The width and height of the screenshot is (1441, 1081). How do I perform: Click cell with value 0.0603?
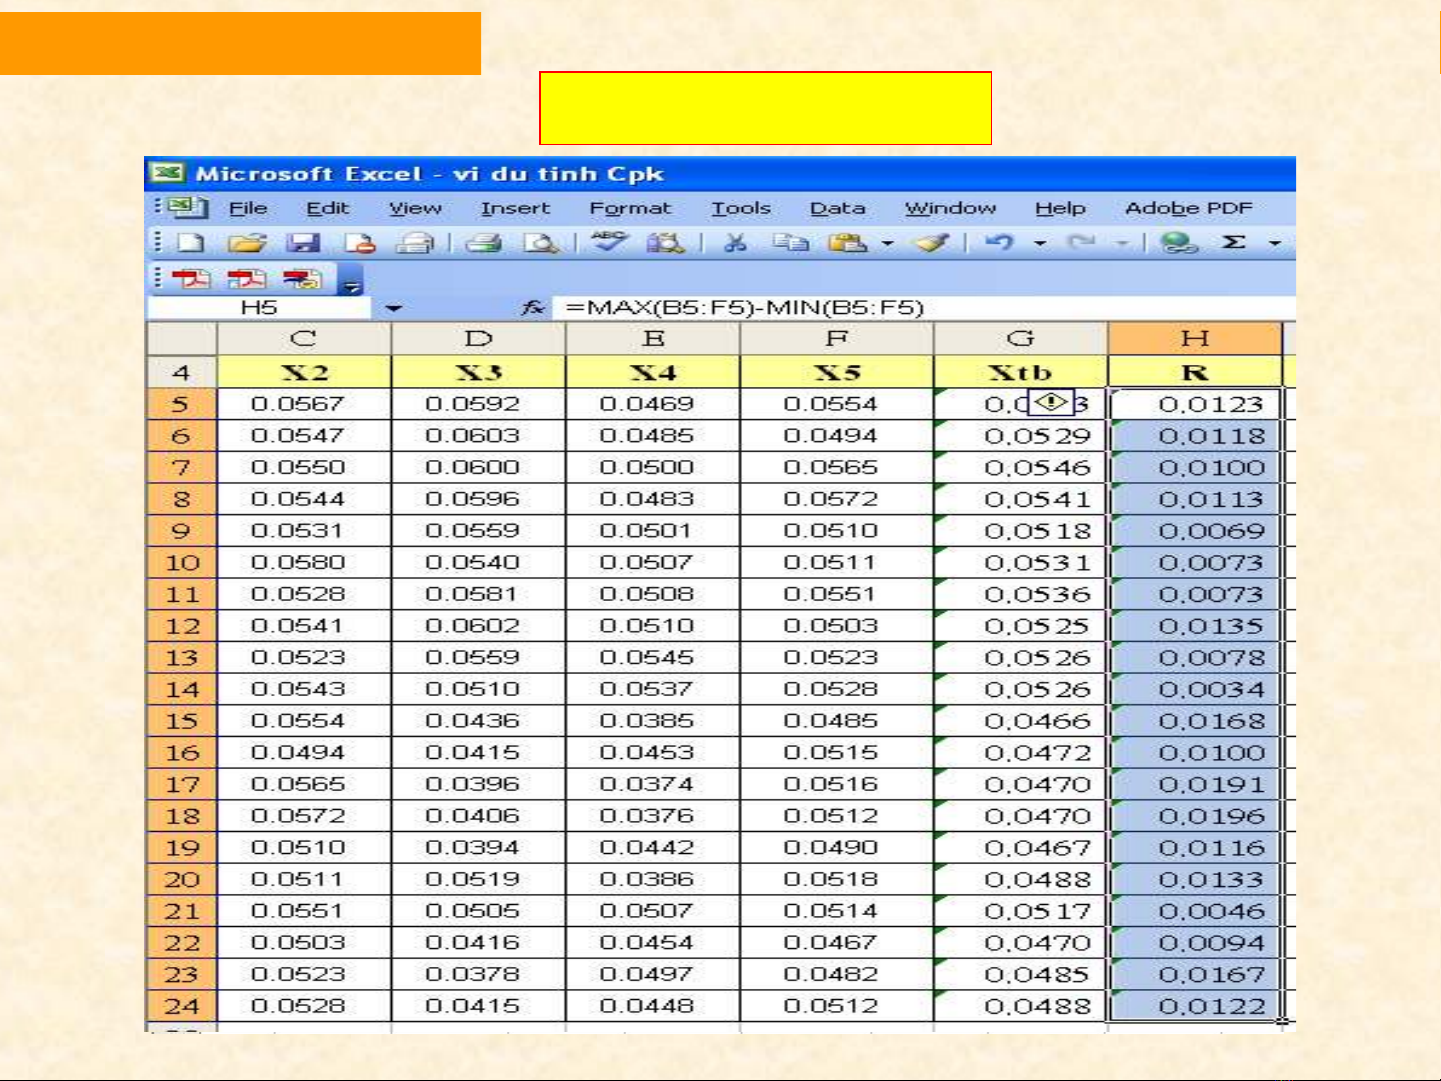point(479,436)
